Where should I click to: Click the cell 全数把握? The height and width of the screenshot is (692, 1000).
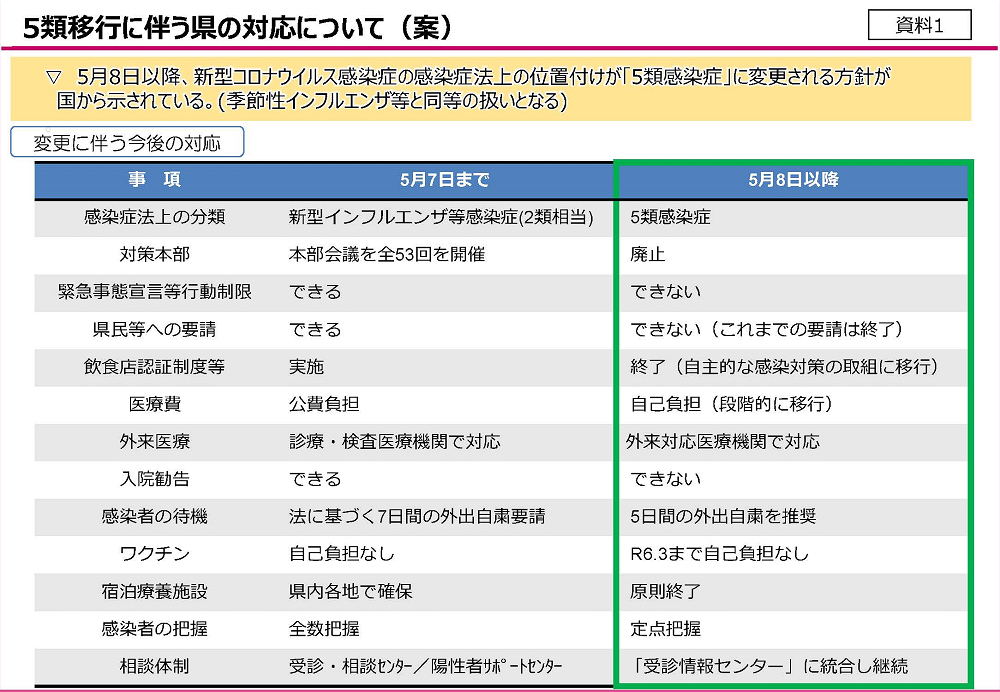(324, 629)
